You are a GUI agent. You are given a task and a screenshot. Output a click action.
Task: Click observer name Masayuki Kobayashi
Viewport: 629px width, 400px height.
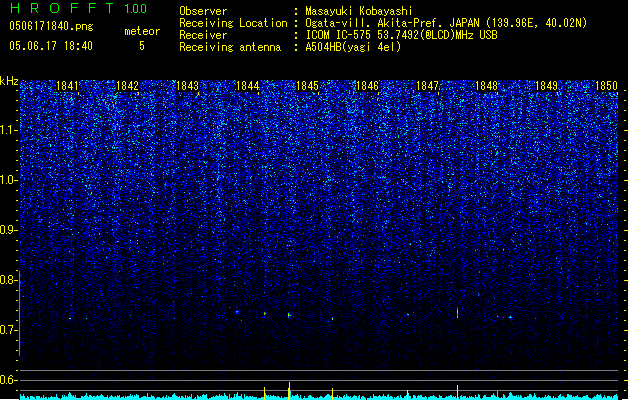tap(359, 11)
